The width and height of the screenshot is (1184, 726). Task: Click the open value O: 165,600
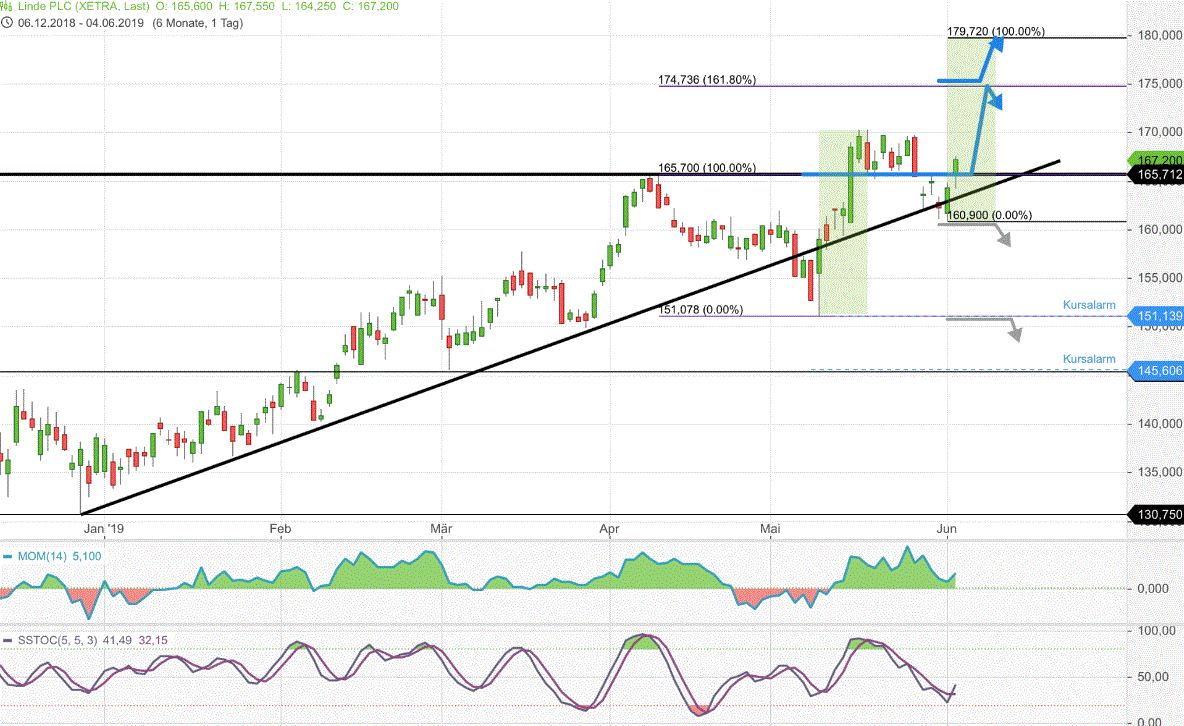point(184,6)
